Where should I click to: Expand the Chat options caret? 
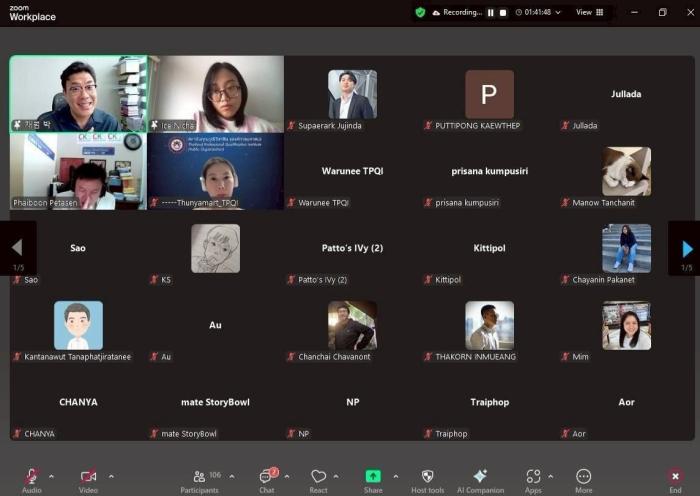[287, 476]
